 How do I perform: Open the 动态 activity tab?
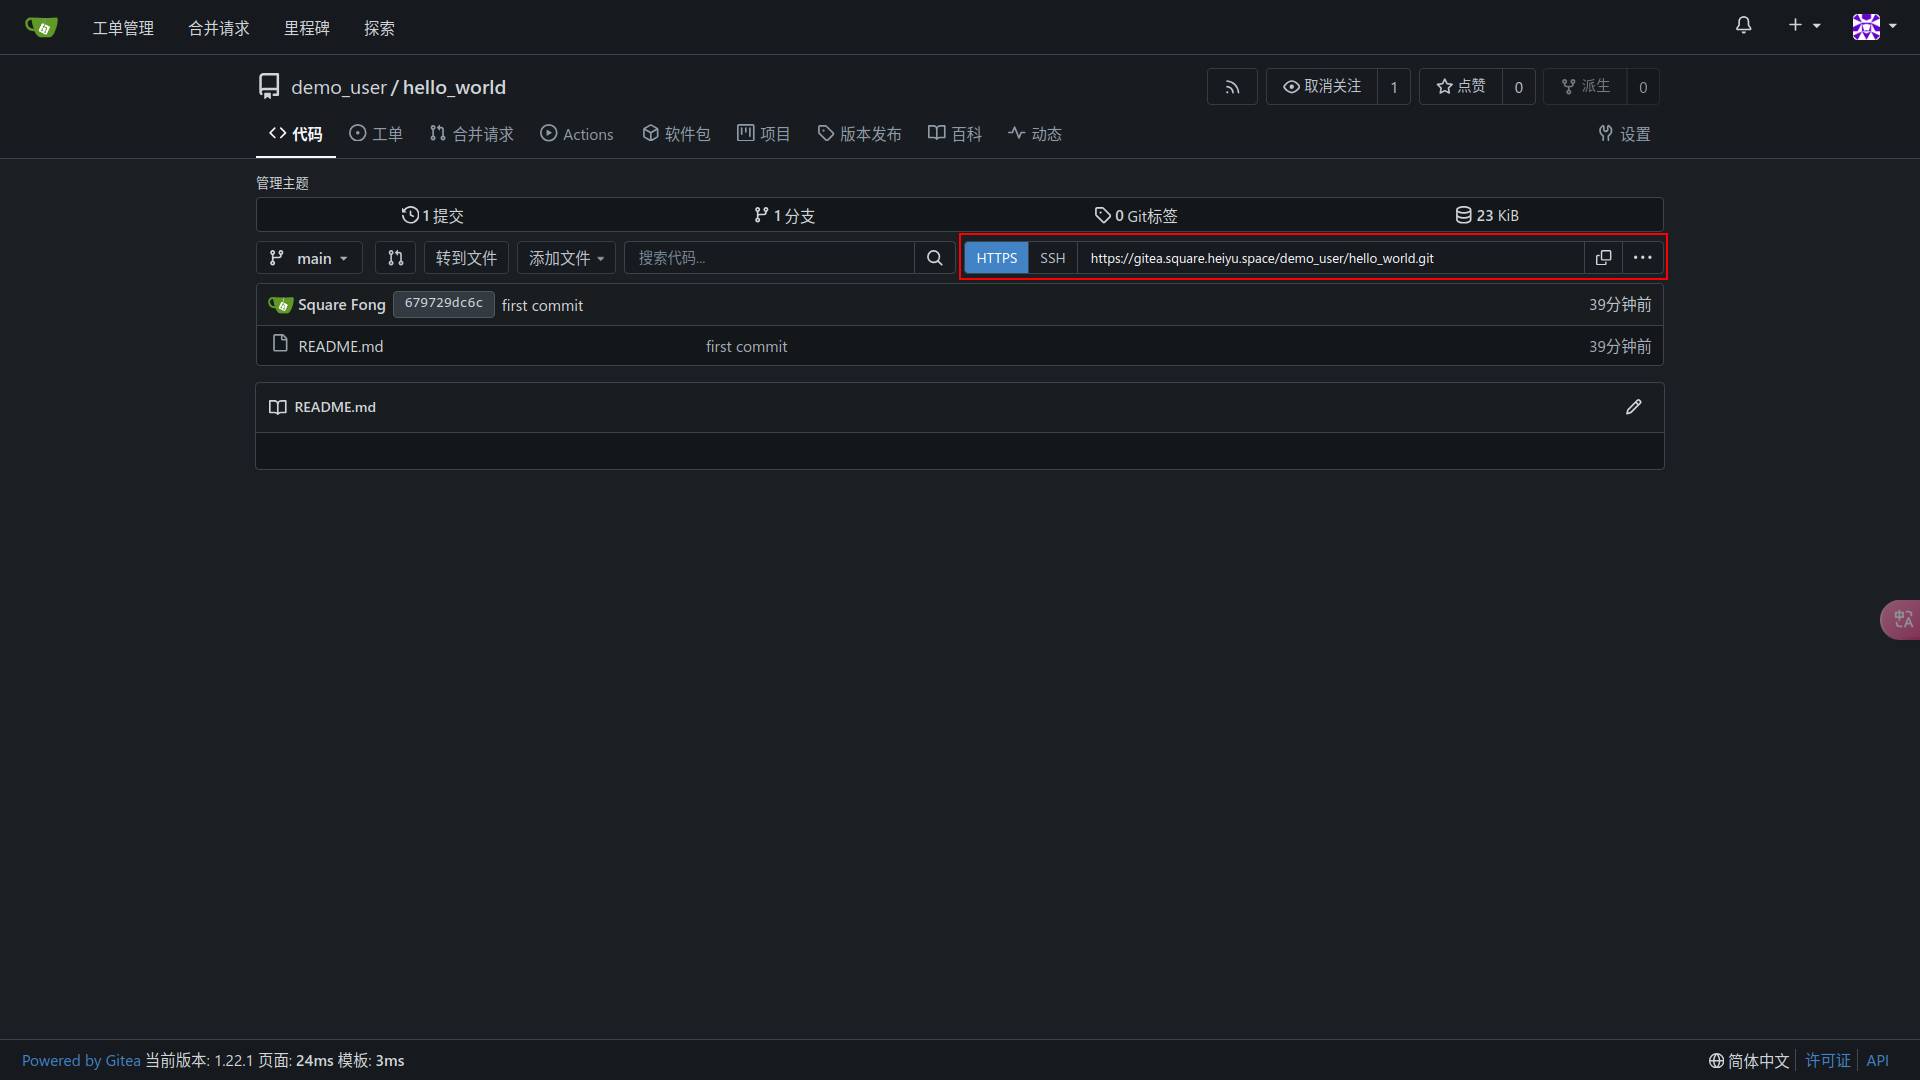[1035, 134]
